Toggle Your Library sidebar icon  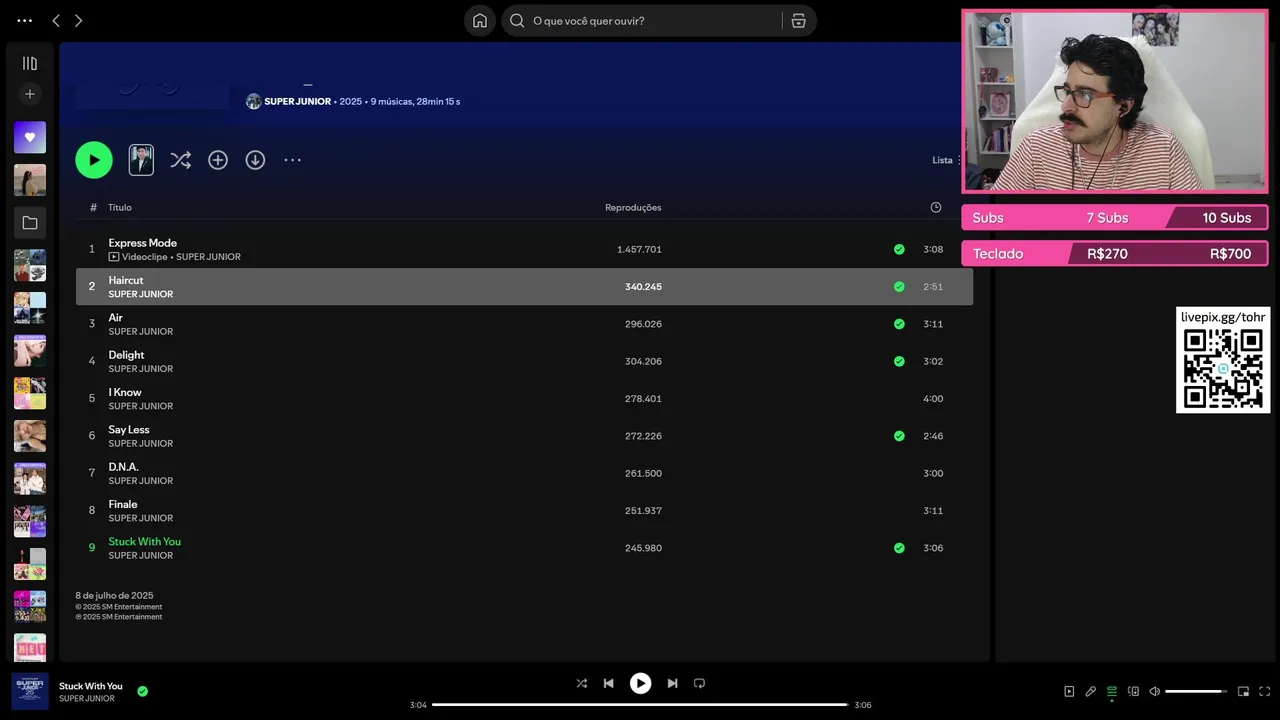30,63
